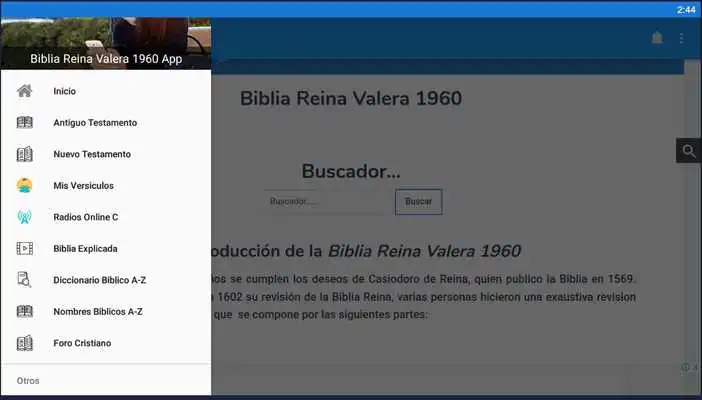Click the radio antenna icon for Radios Online
Viewport: 702px width, 400px height.
click(25, 217)
